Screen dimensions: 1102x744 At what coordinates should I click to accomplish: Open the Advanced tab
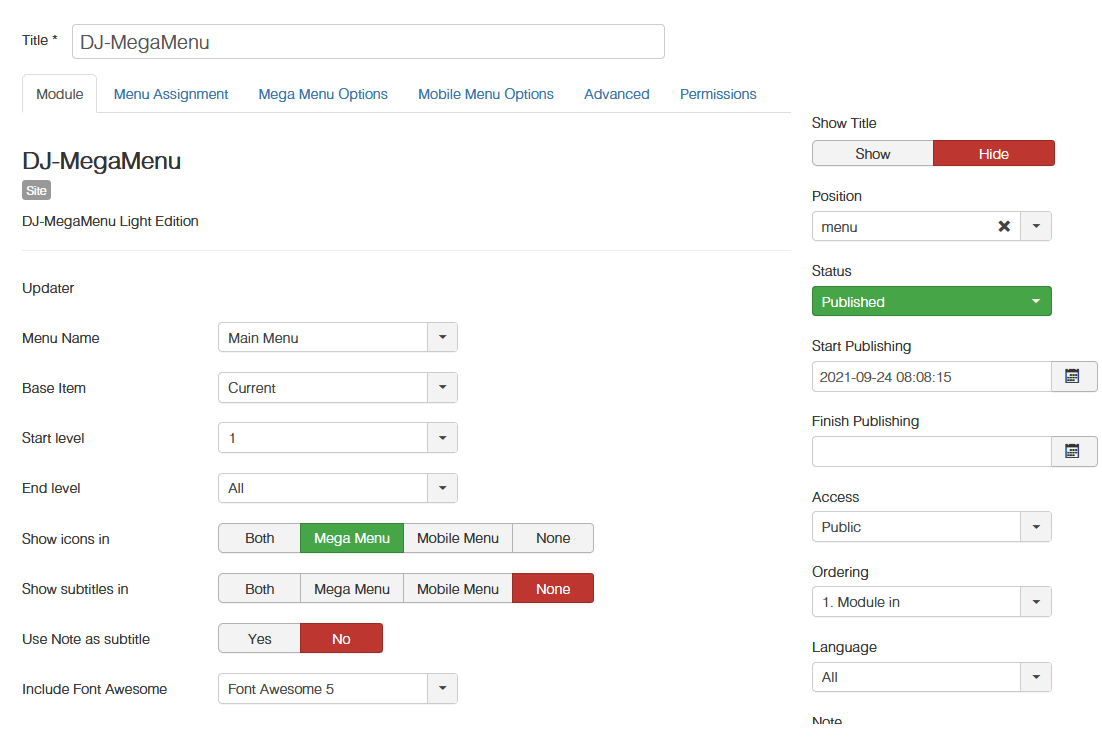tap(616, 94)
